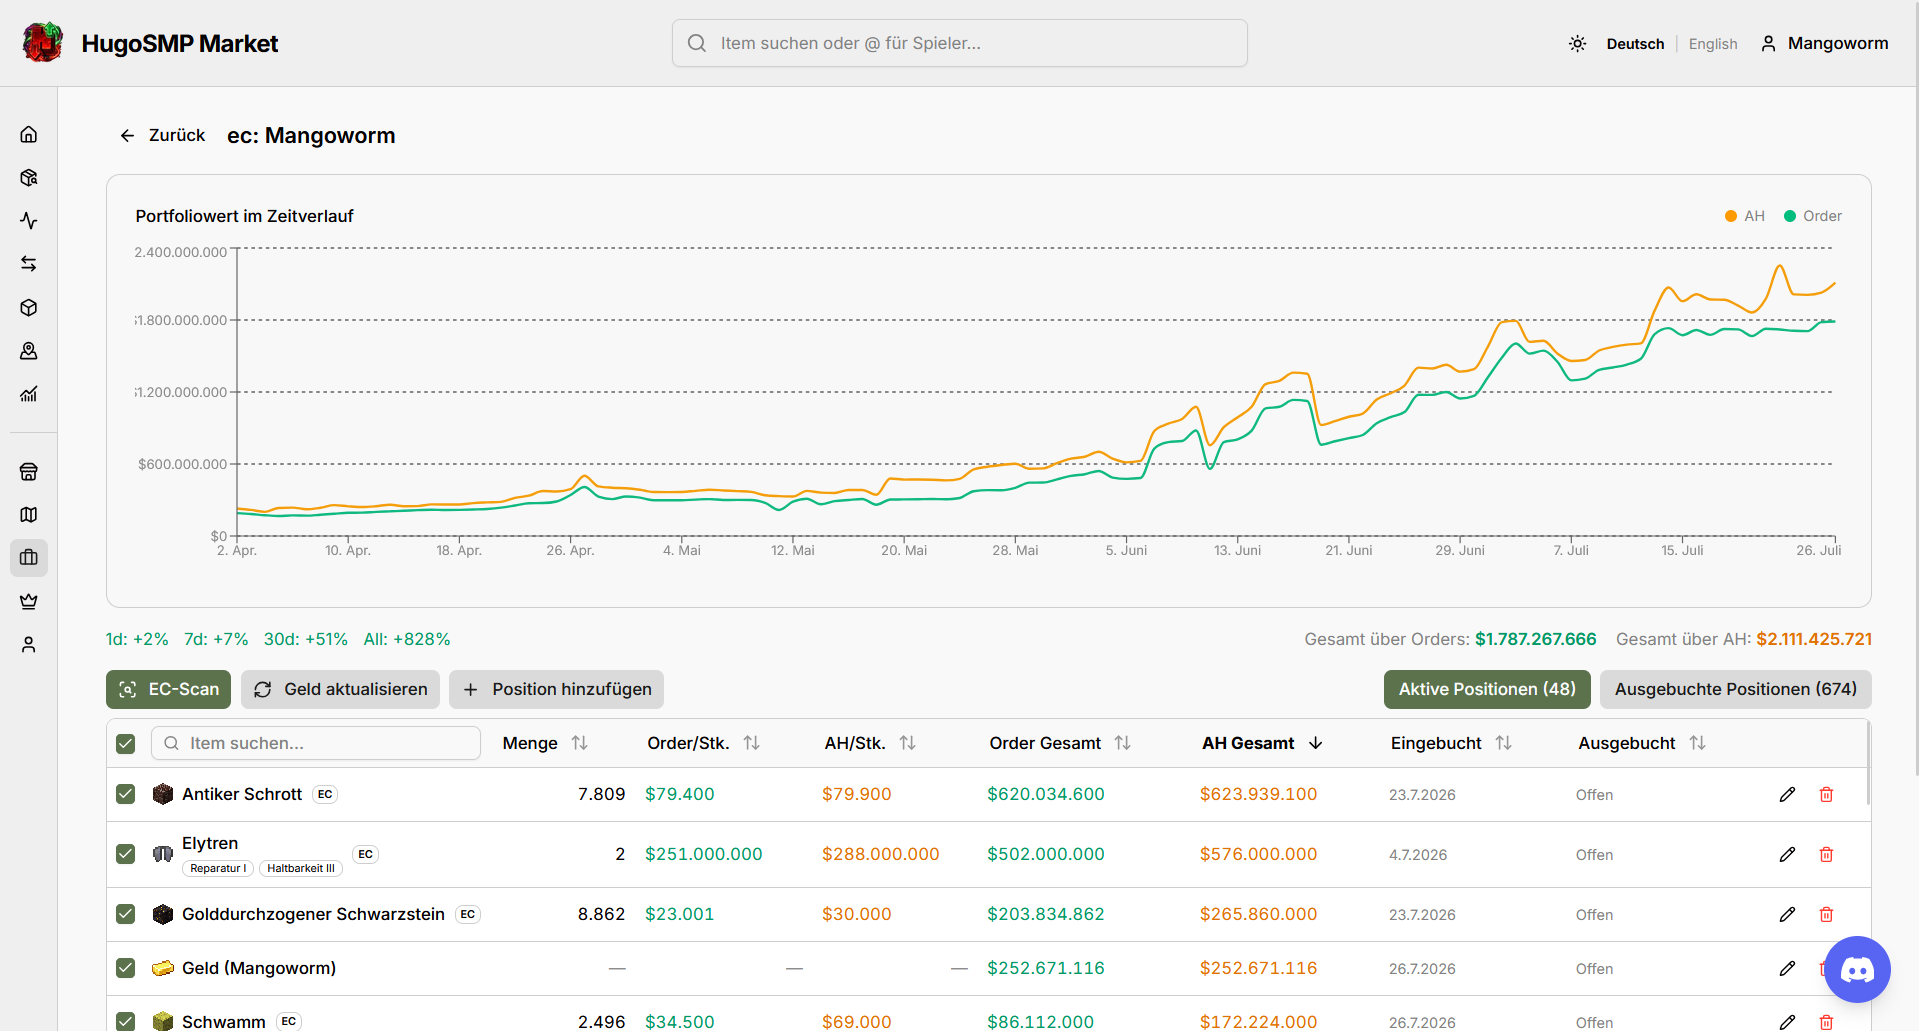Sort table by Ausgebucht column

pyautogui.click(x=1642, y=744)
